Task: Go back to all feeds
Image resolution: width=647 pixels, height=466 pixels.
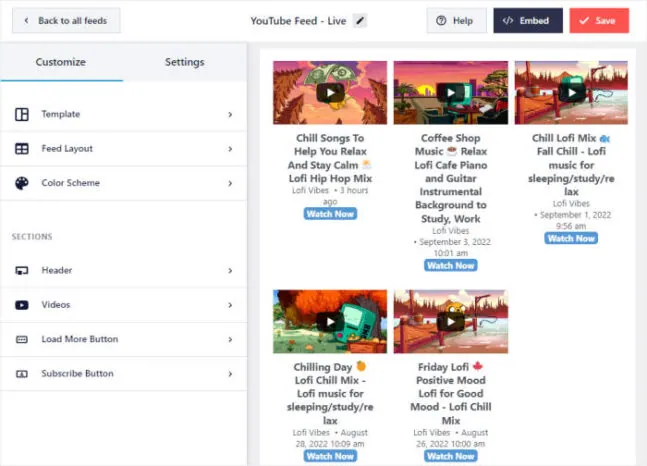Action: click(x=66, y=21)
